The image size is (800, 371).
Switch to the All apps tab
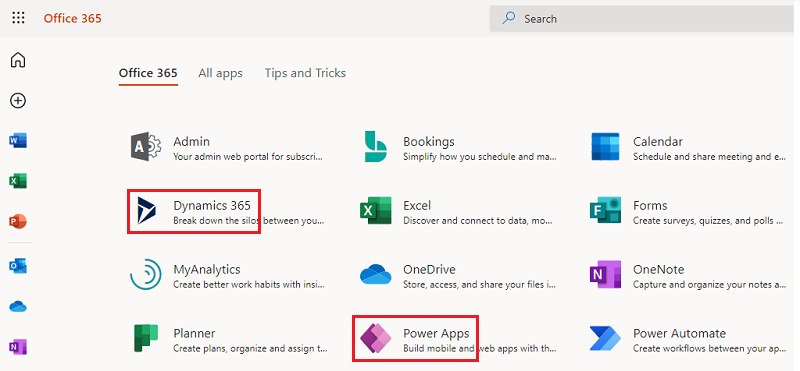220,73
